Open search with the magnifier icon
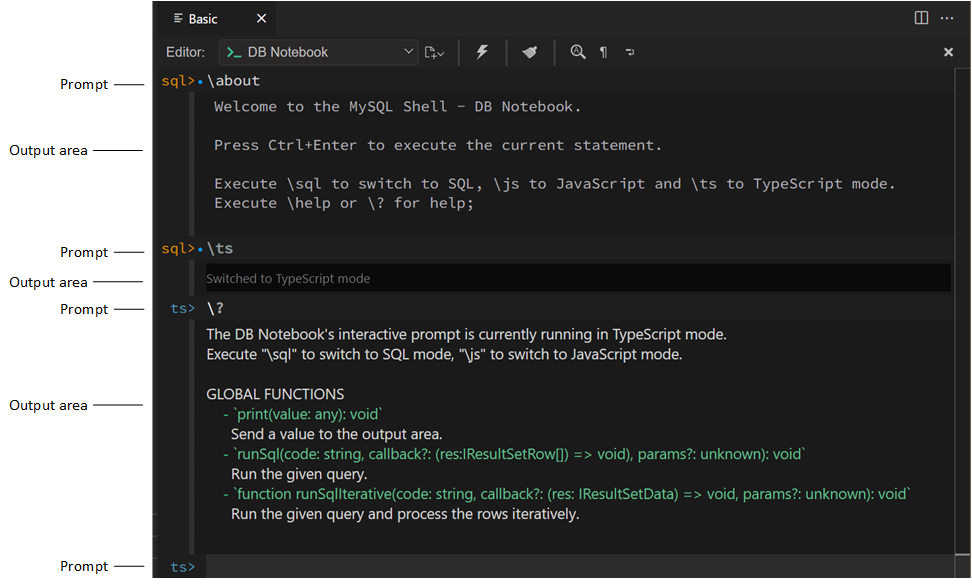This screenshot has width=972, height=584. tap(578, 52)
